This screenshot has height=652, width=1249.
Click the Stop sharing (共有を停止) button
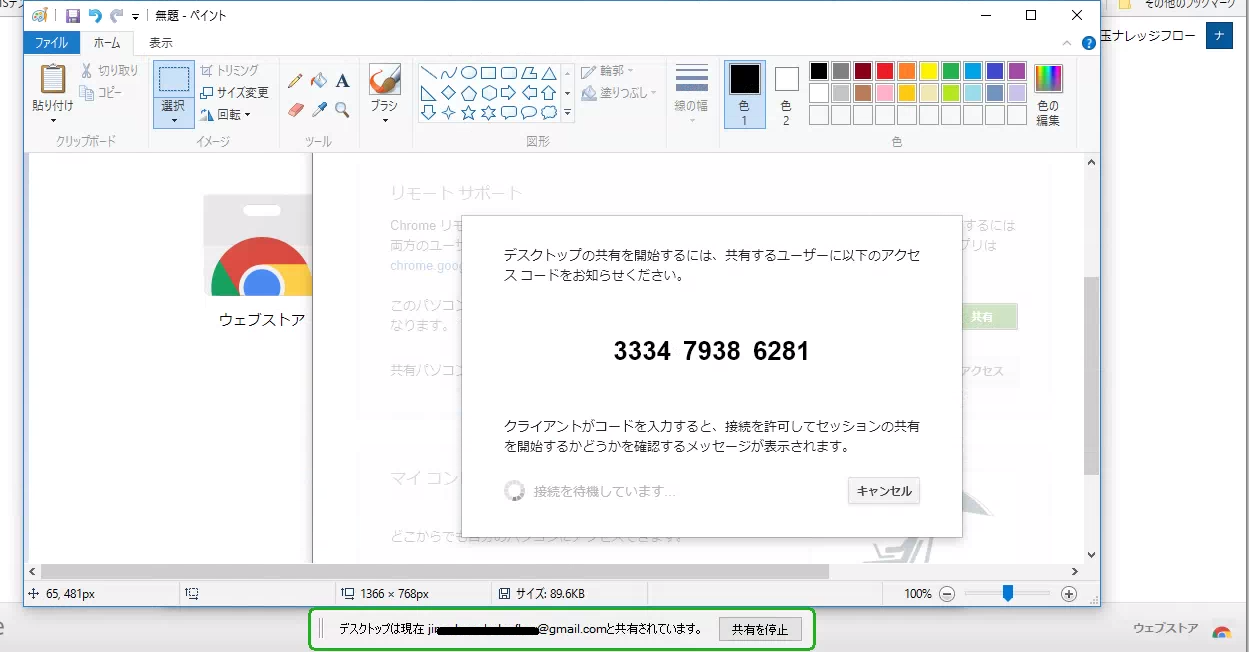760,629
